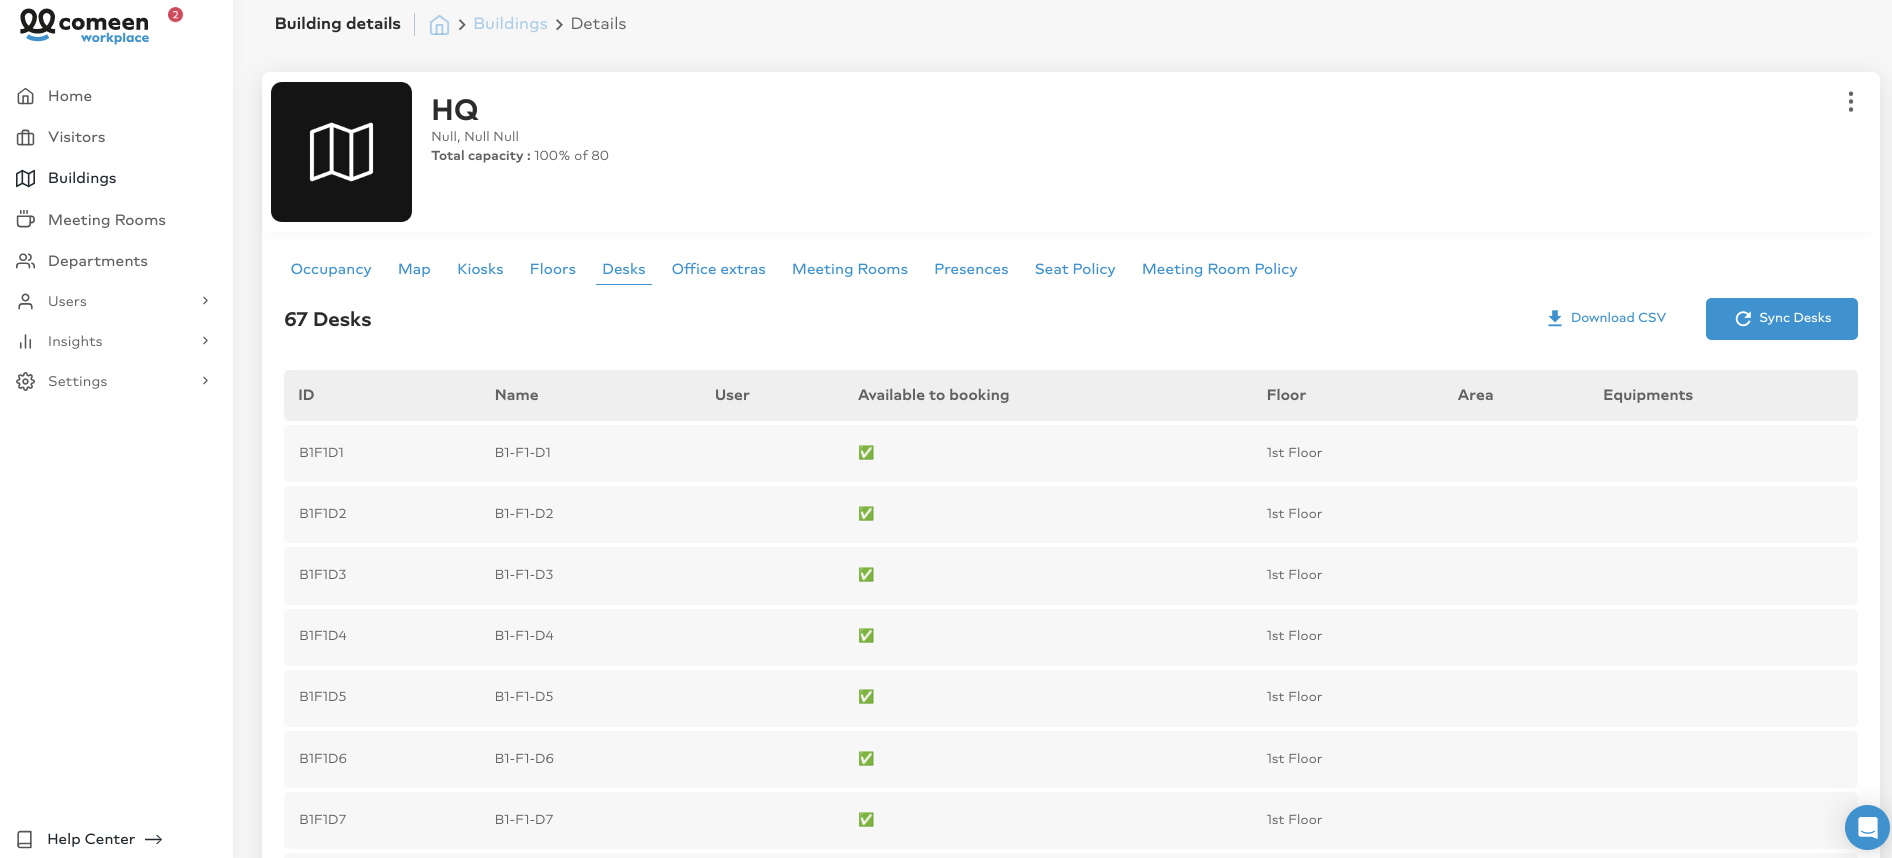Click the Area column header
This screenshot has width=1892, height=858.
pos(1475,395)
